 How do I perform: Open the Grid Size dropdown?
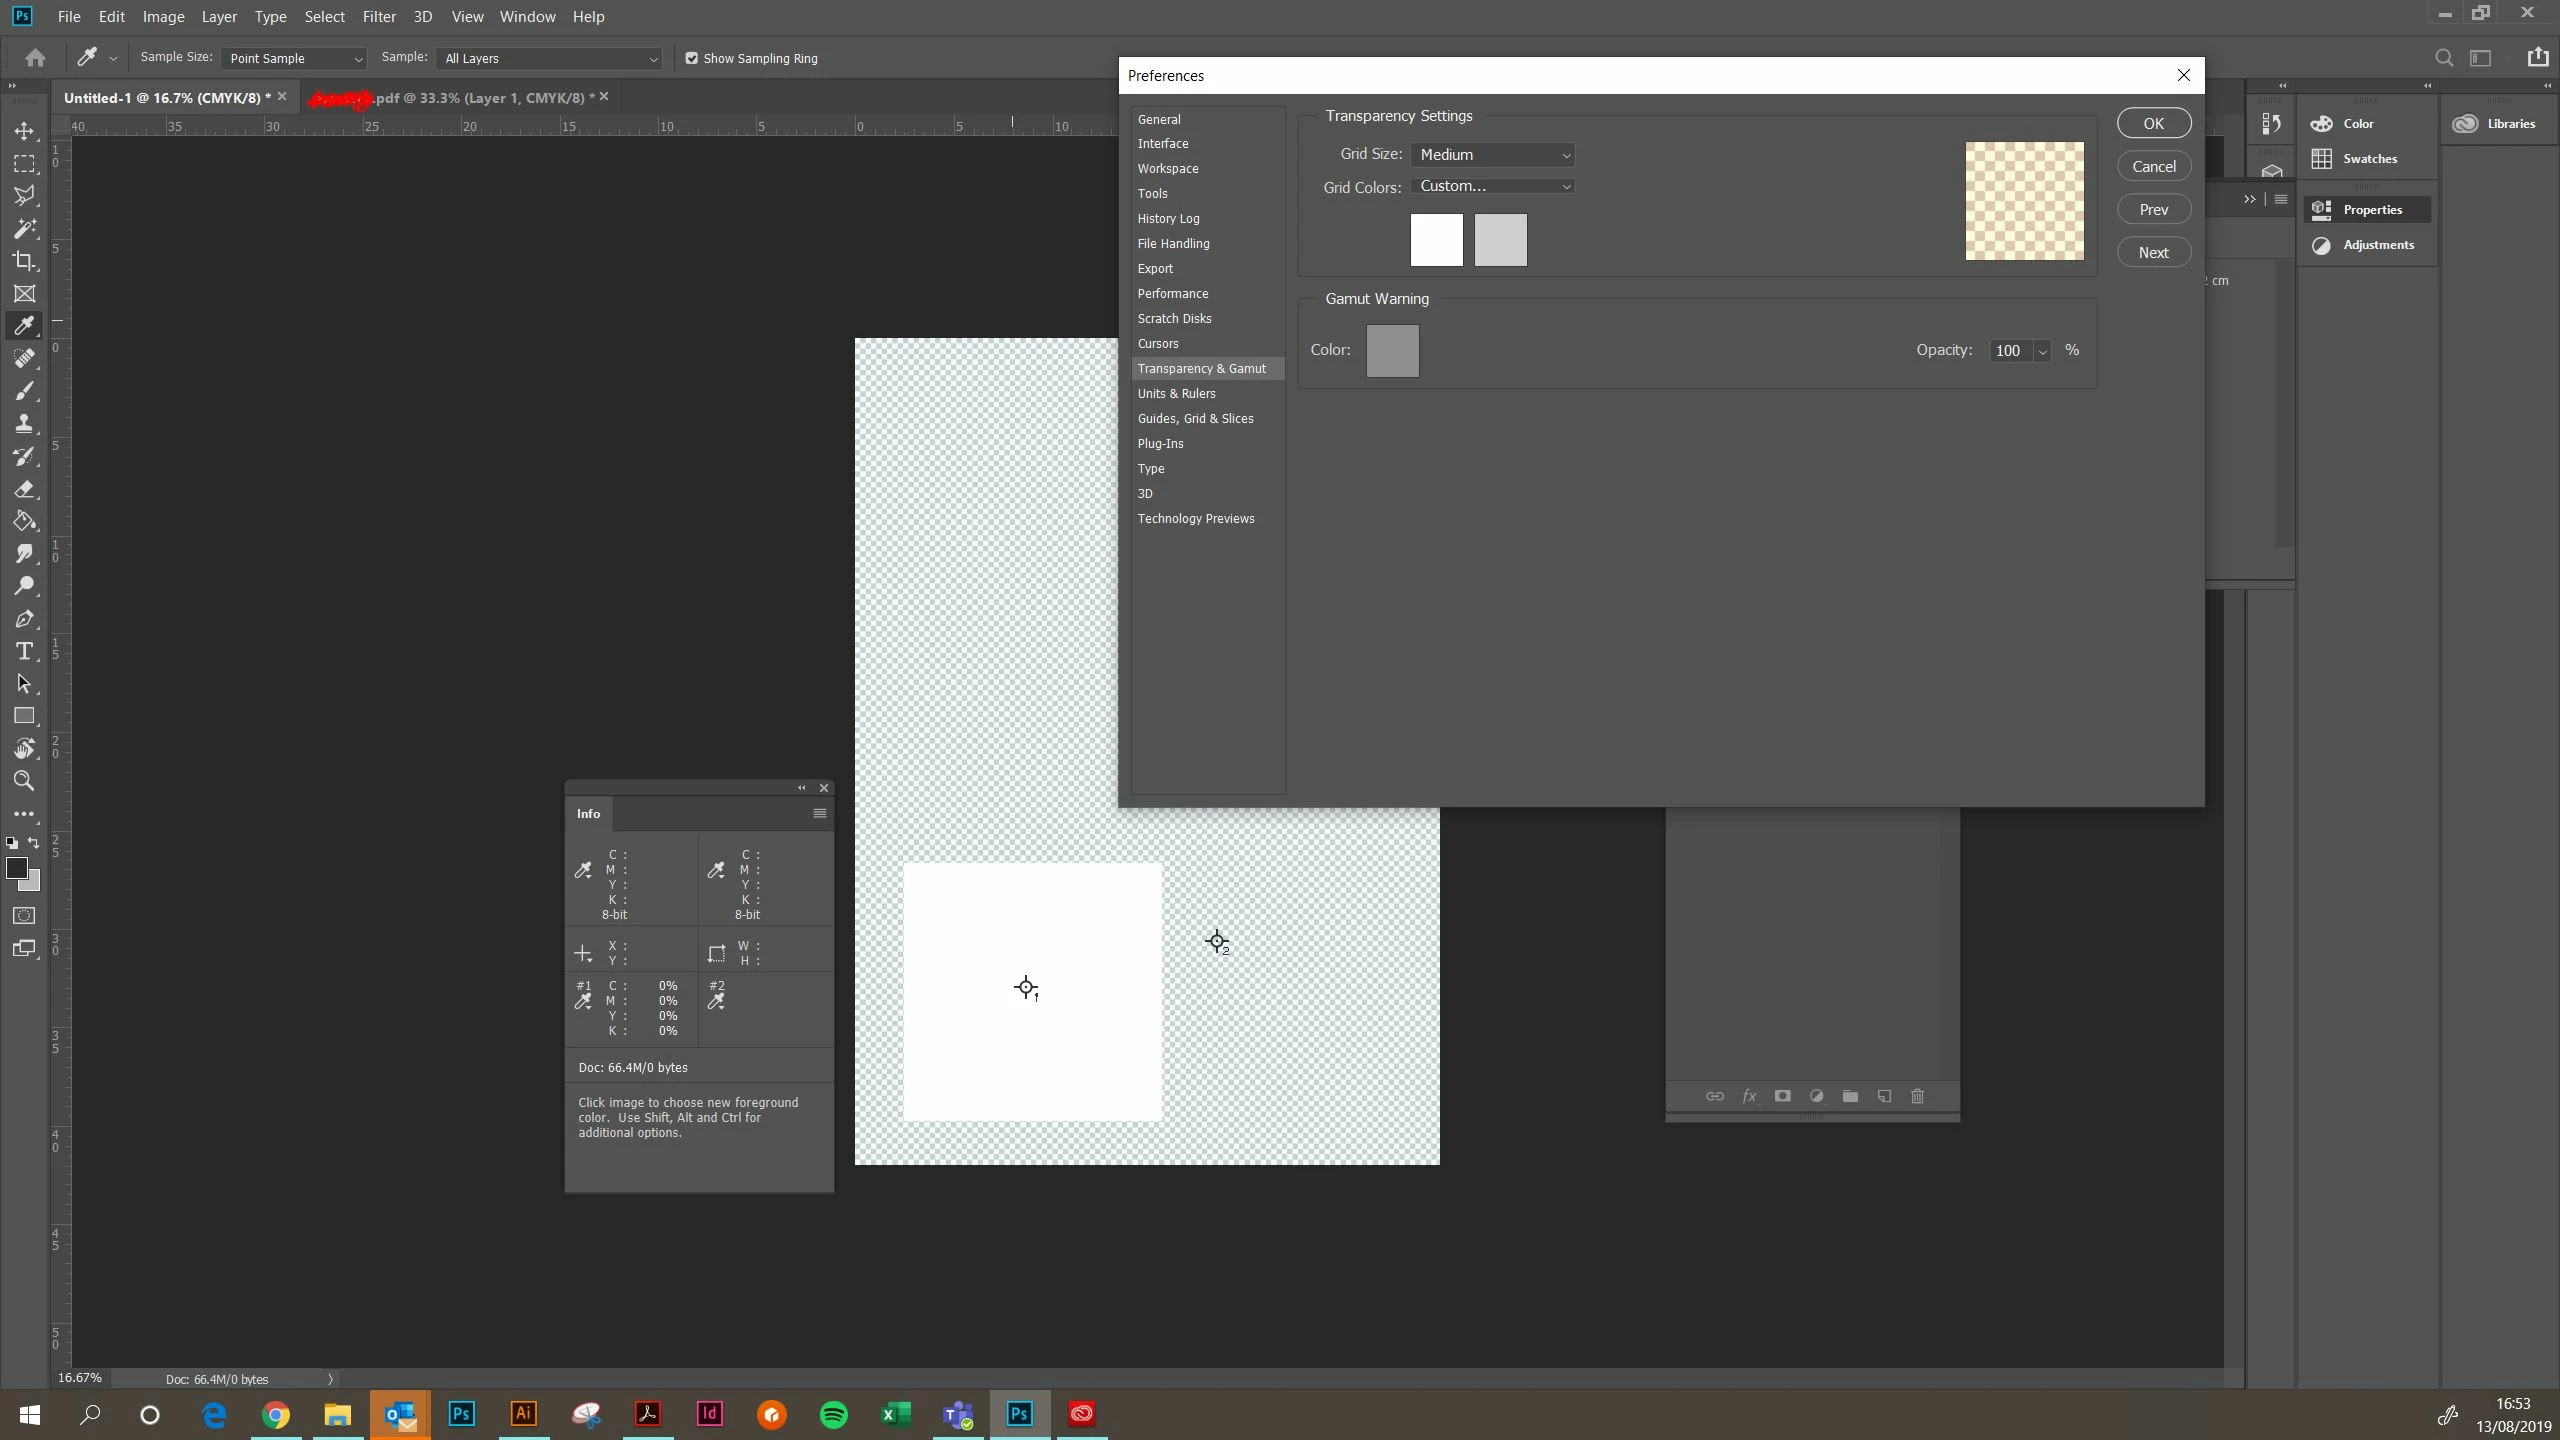point(1493,155)
